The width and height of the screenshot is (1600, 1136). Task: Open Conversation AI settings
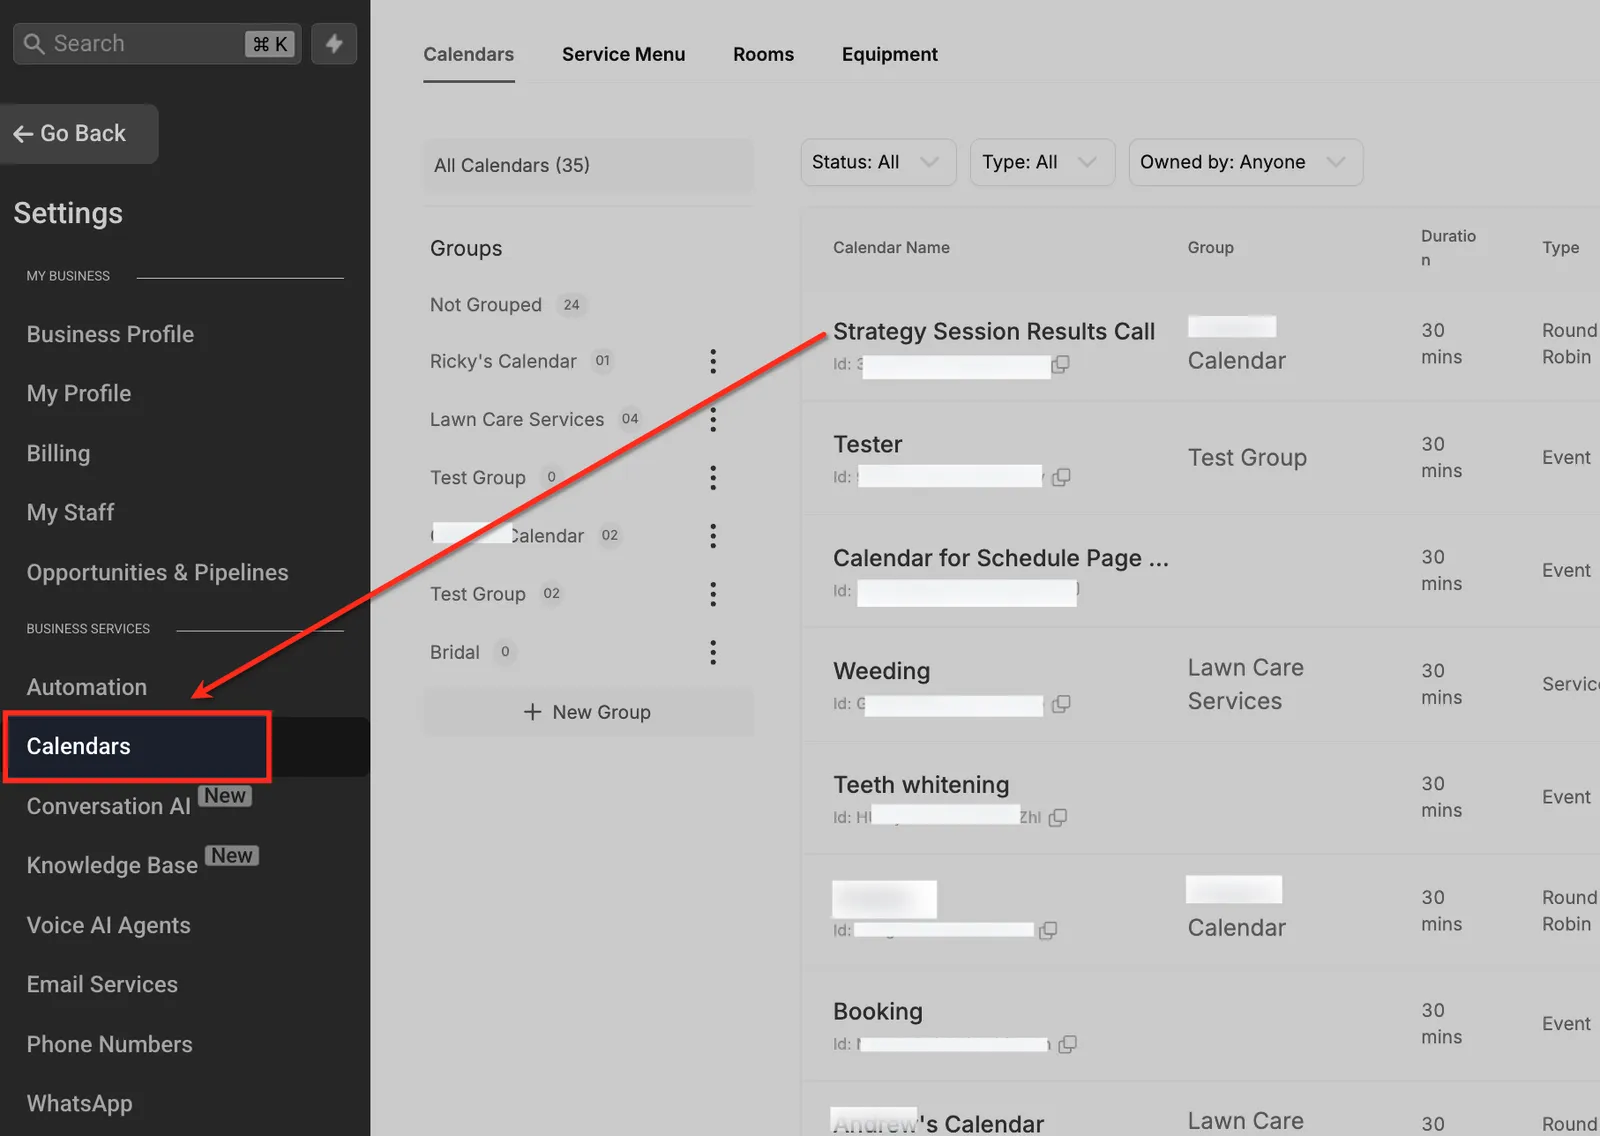pyautogui.click(x=108, y=806)
